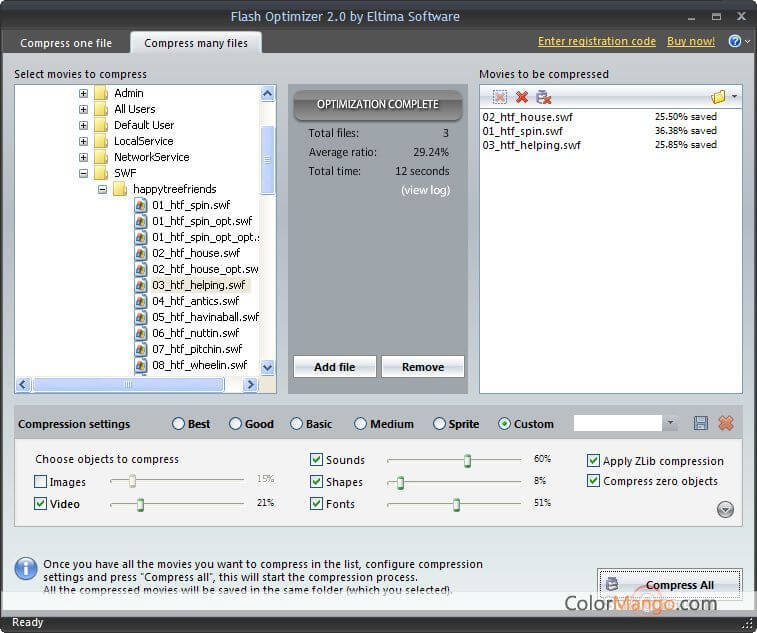The width and height of the screenshot is (757, 633).
Task: Click the red X delete icon above the movies list
Action: (521, 97)
